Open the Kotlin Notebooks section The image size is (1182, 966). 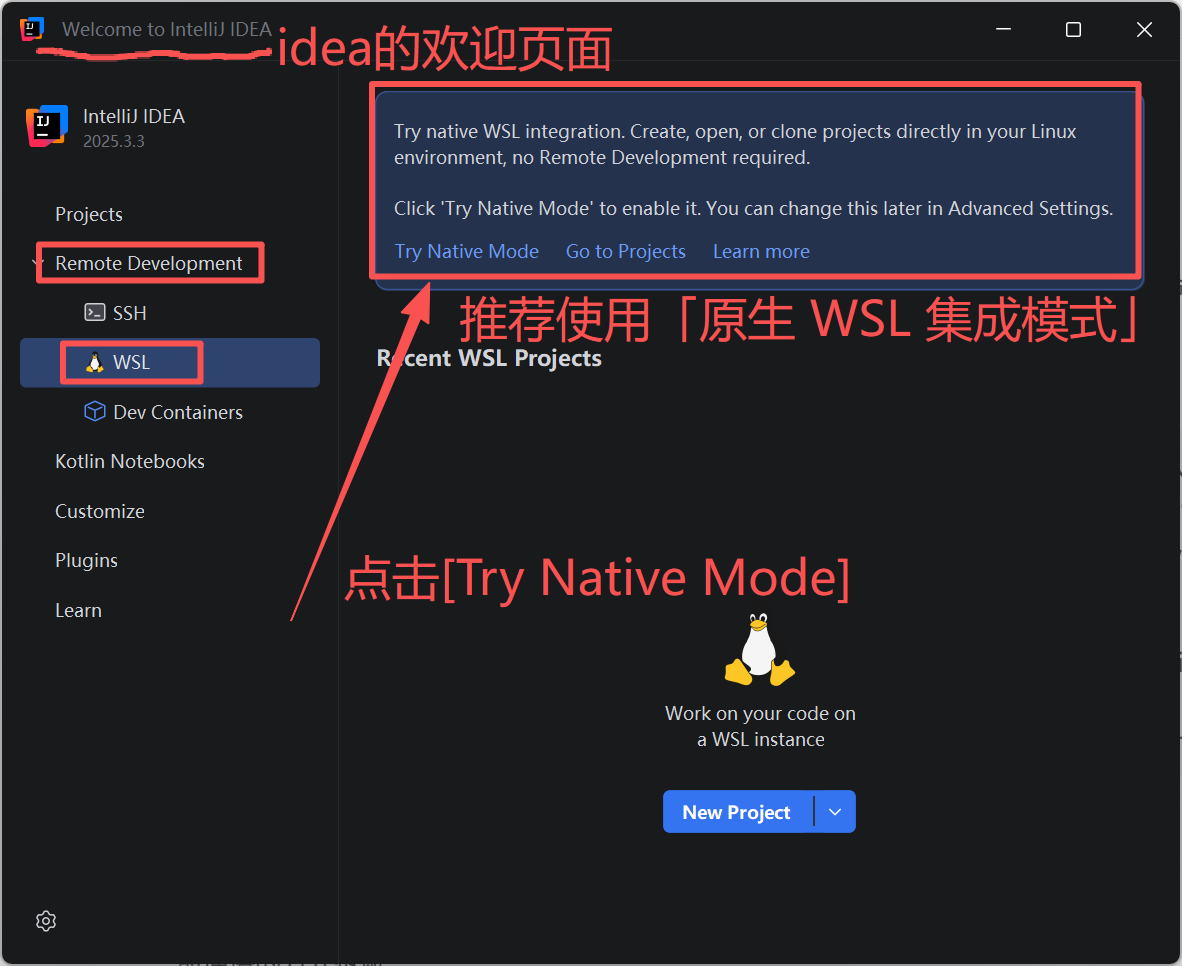129,461
